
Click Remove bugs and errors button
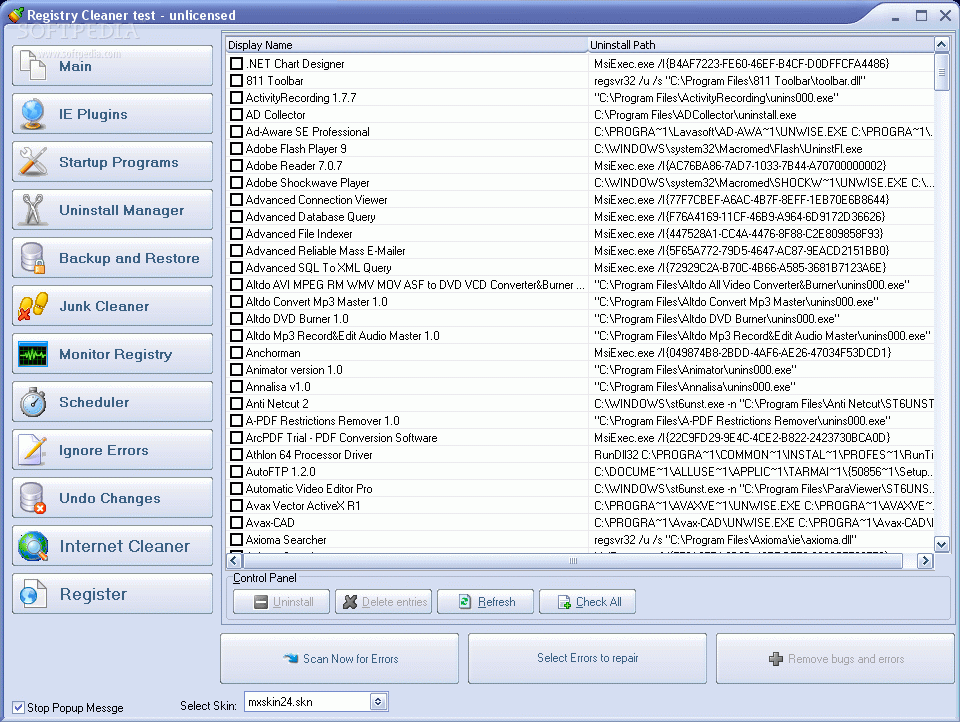click(835, 658)
